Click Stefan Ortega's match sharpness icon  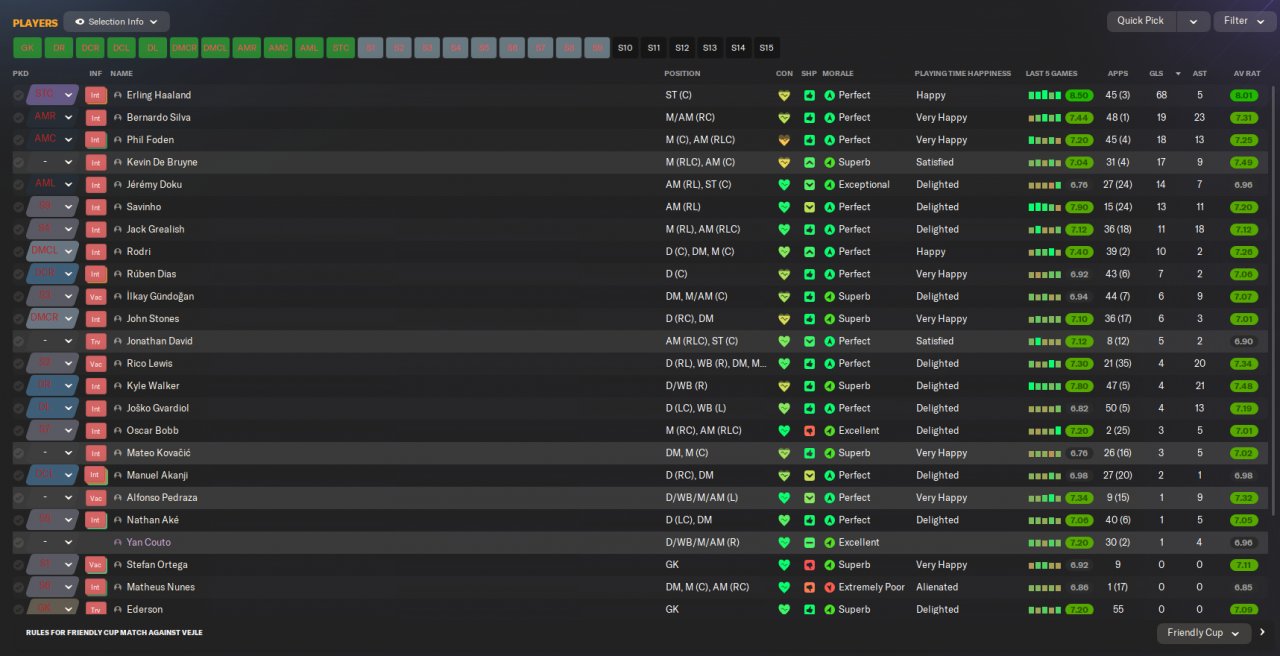click(x=809, y=565)
